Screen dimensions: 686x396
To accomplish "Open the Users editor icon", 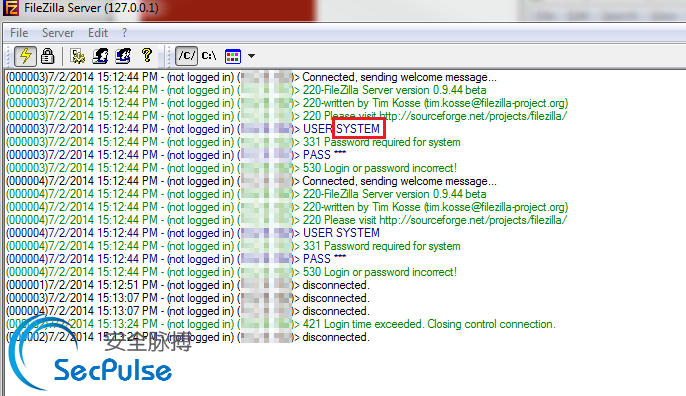I will pyautogui.click(x=101, y=56).
